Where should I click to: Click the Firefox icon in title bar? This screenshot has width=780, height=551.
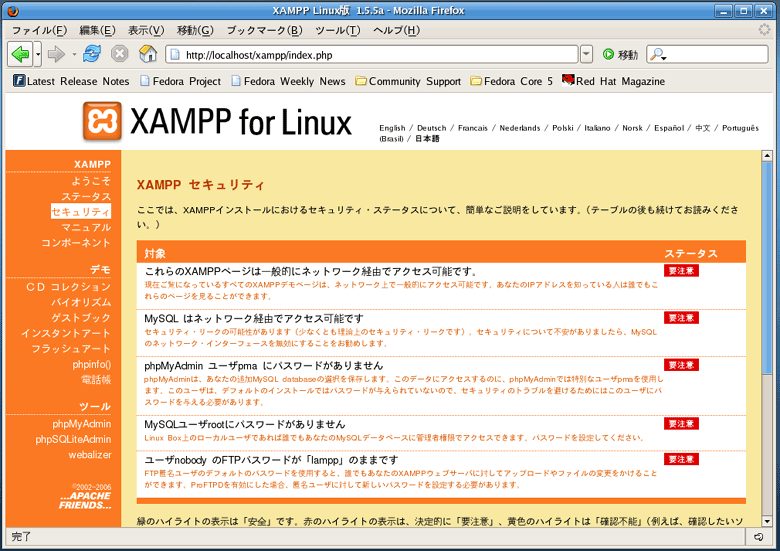coord(13,10)
